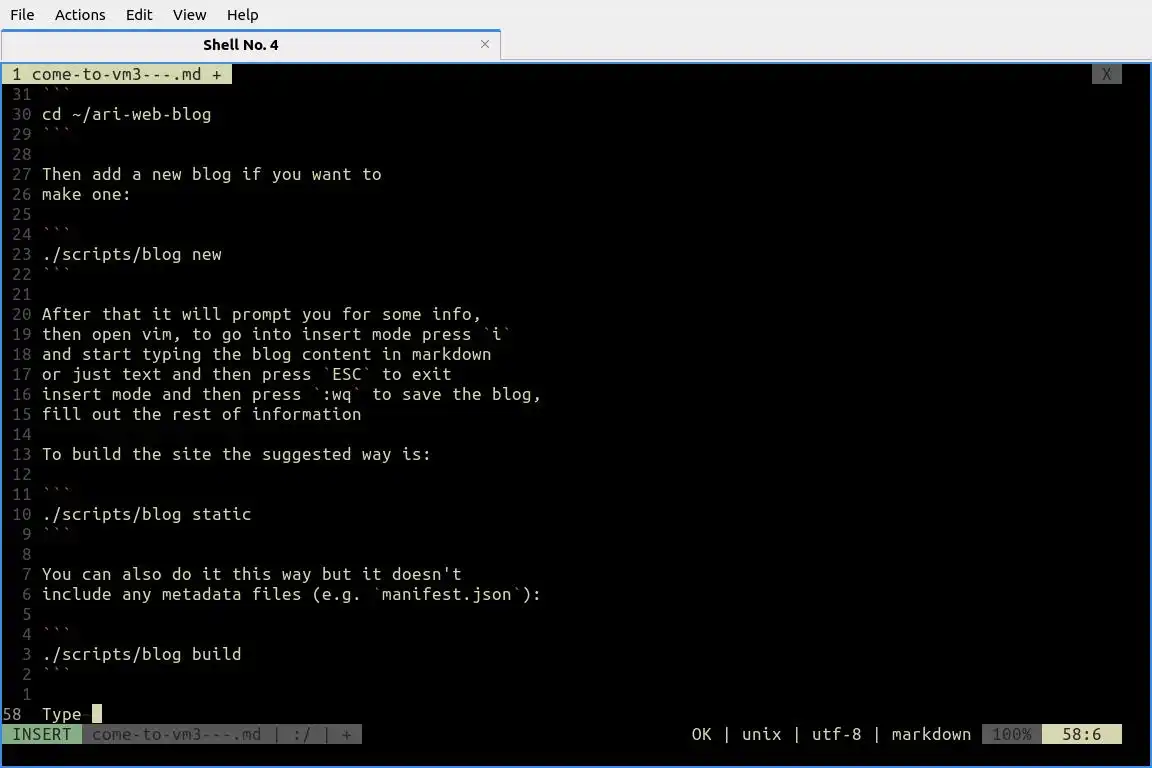Click the unix file format entry
Image resolution: width=1152 pixels, height=768 pixels.
pyautogui.click(x=761, y=734)
